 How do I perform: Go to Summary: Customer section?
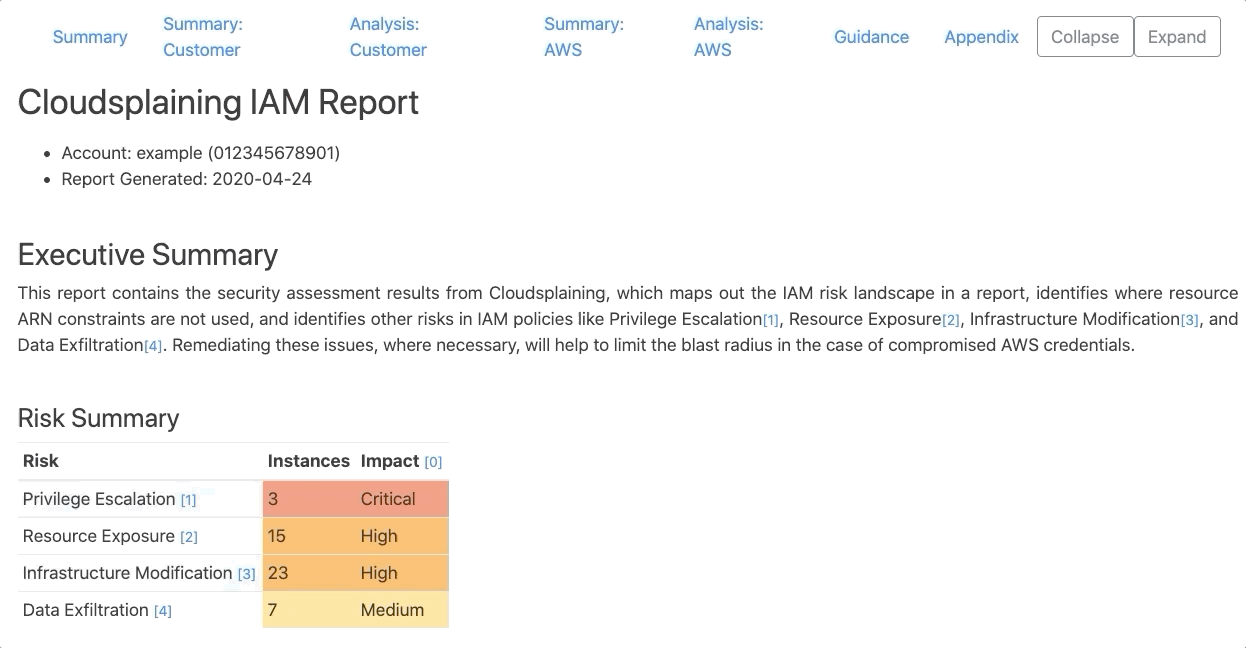click(202, 37)
